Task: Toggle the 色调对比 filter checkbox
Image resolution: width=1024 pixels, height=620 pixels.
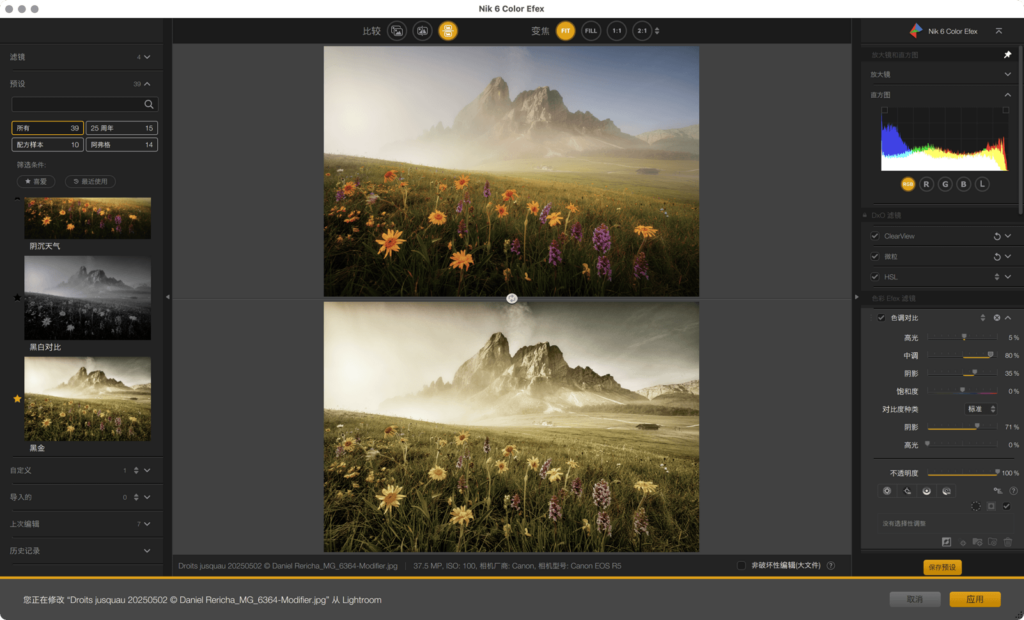Action: (881, 318)
